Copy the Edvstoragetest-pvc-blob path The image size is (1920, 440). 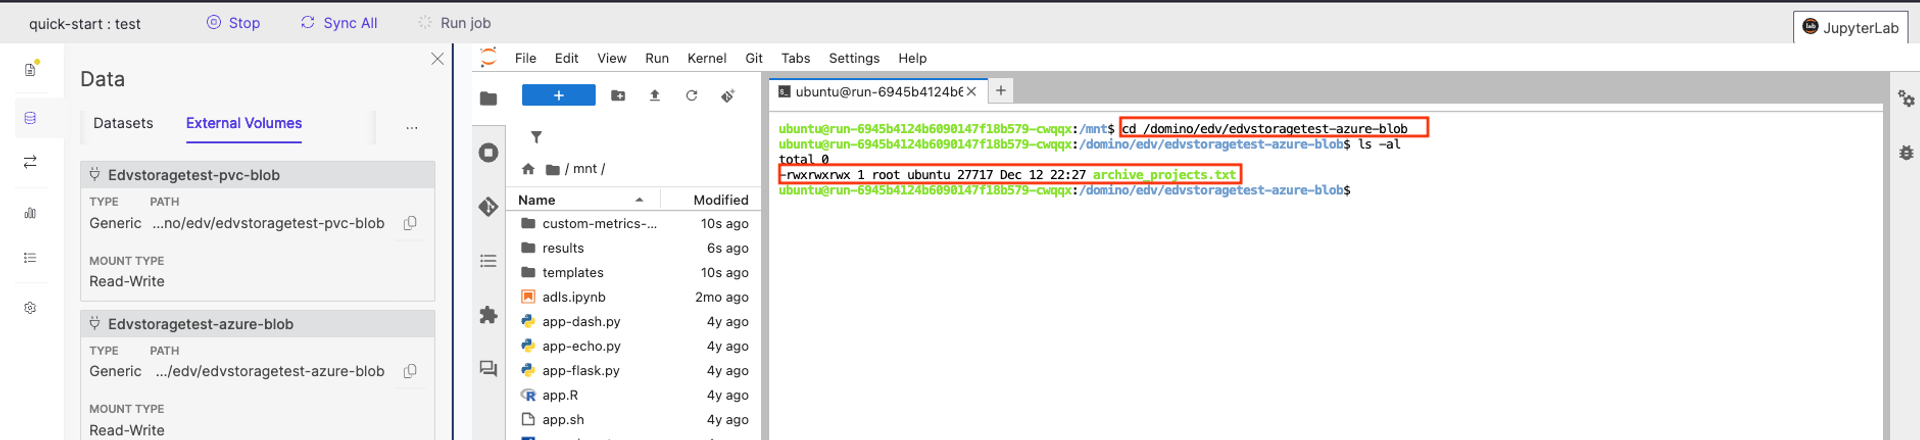coord(410,223)
